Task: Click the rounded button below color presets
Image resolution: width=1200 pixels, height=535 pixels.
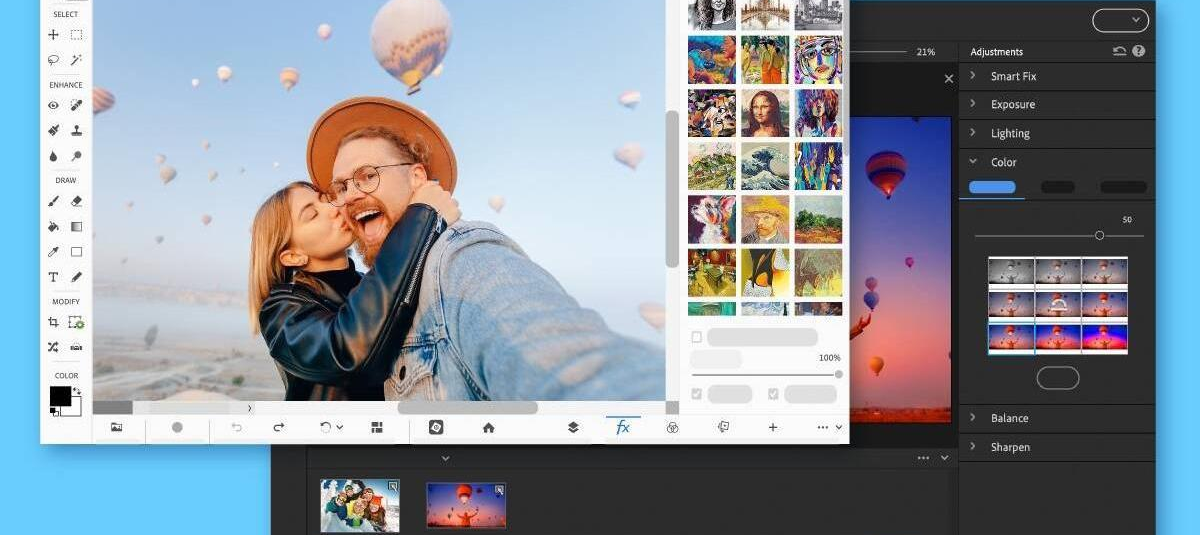Action: click(1058, 378)
